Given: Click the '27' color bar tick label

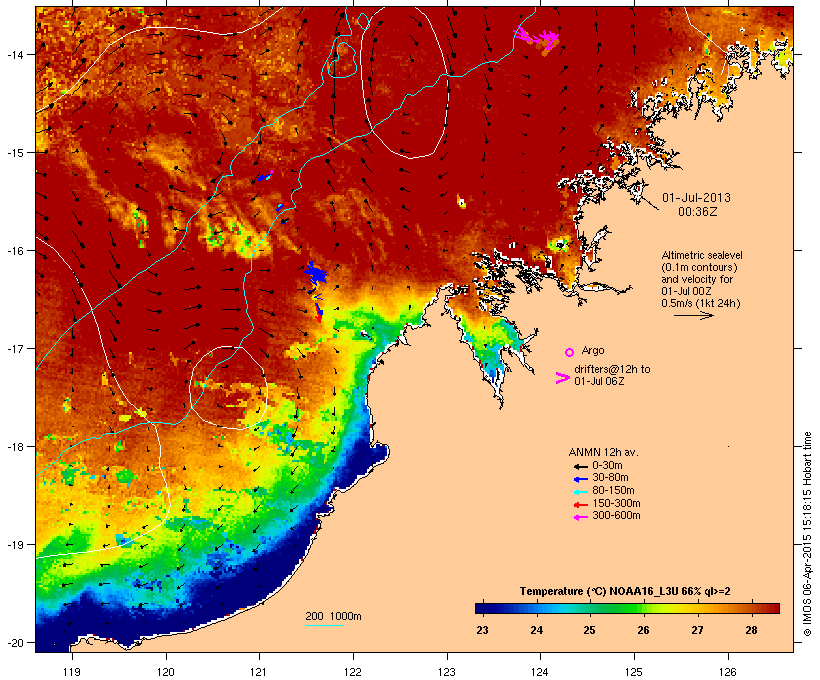Looking at the screenshot, I should [x=697, y=630].
